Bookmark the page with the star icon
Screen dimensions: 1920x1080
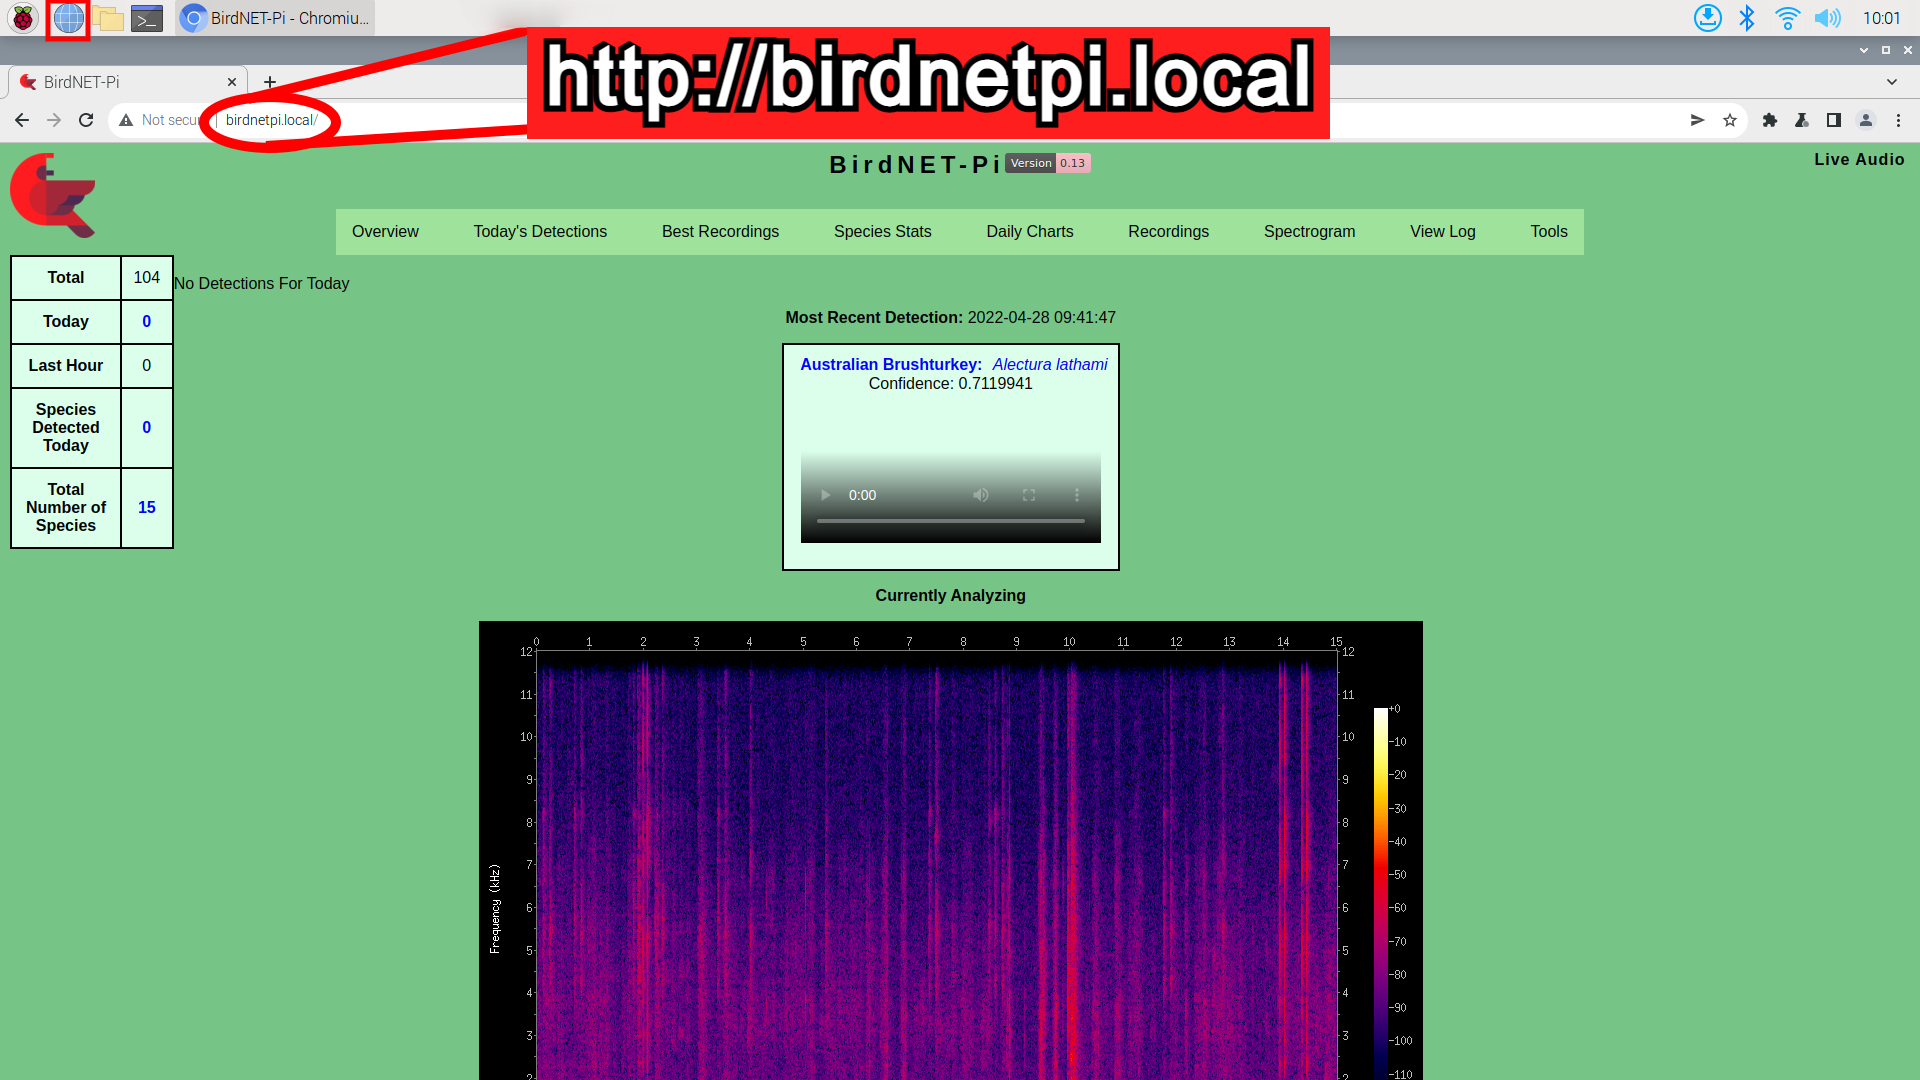(x=1730, y=120)
